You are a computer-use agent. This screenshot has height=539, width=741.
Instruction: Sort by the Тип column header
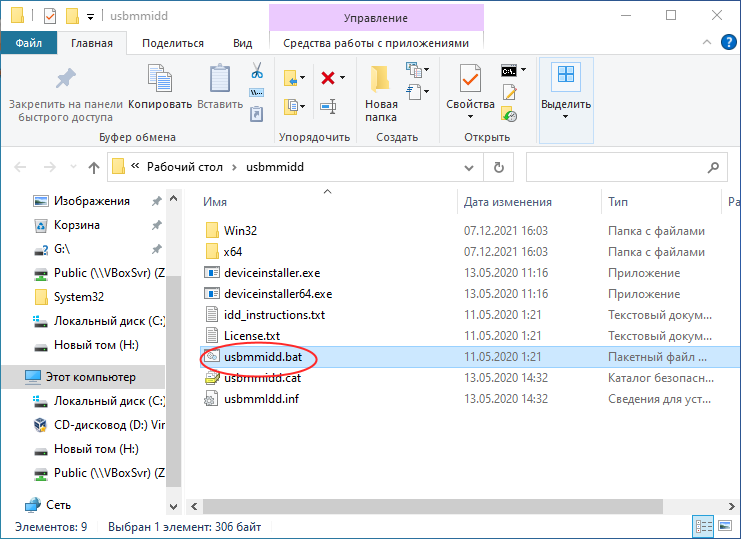[618, 202]
